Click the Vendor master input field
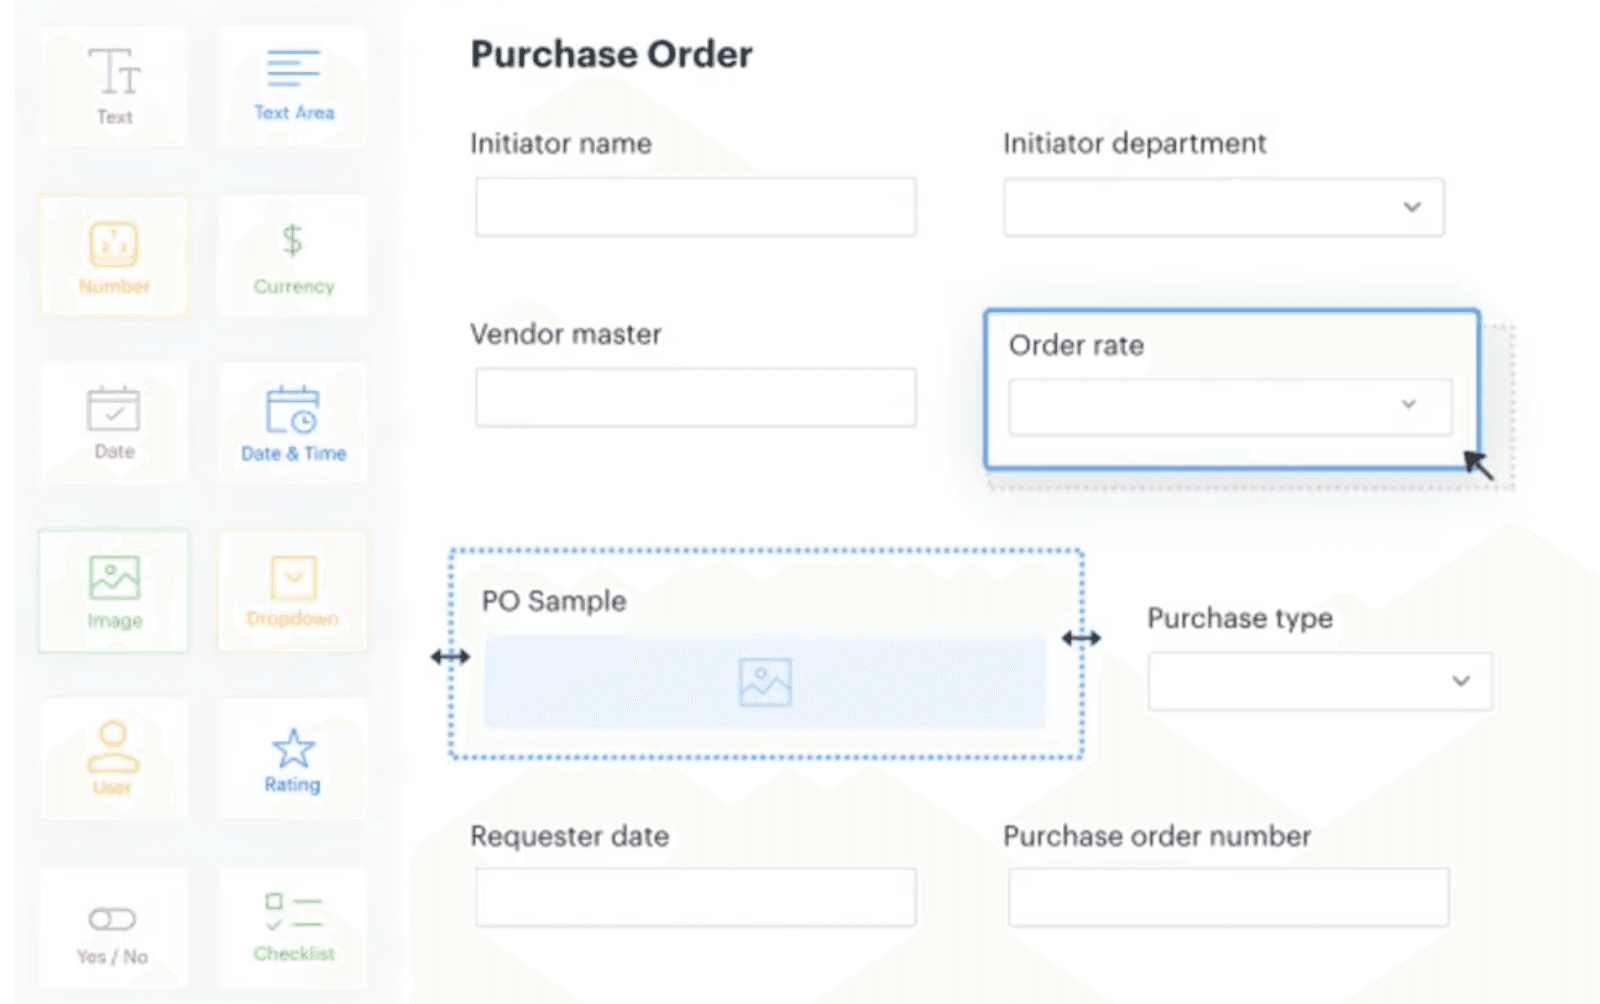 (696, 397)
